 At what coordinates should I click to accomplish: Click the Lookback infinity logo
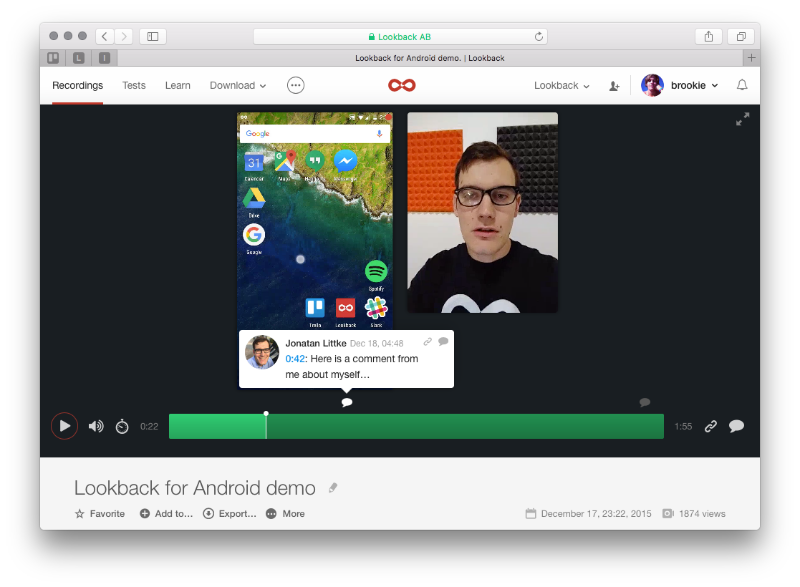[x=401, y=85]
